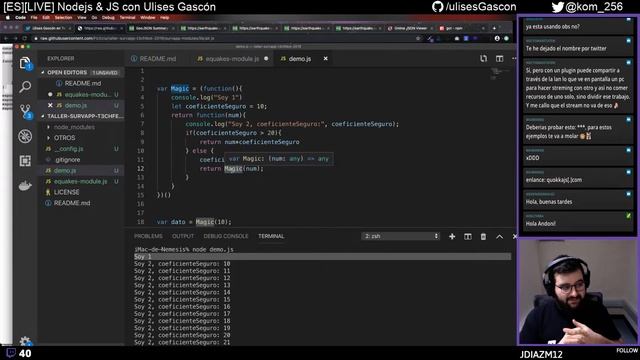Image resolution: width=640 pixels, height=360 pixels.
Task: Open the Selection menu
Action: click(63, 18)
